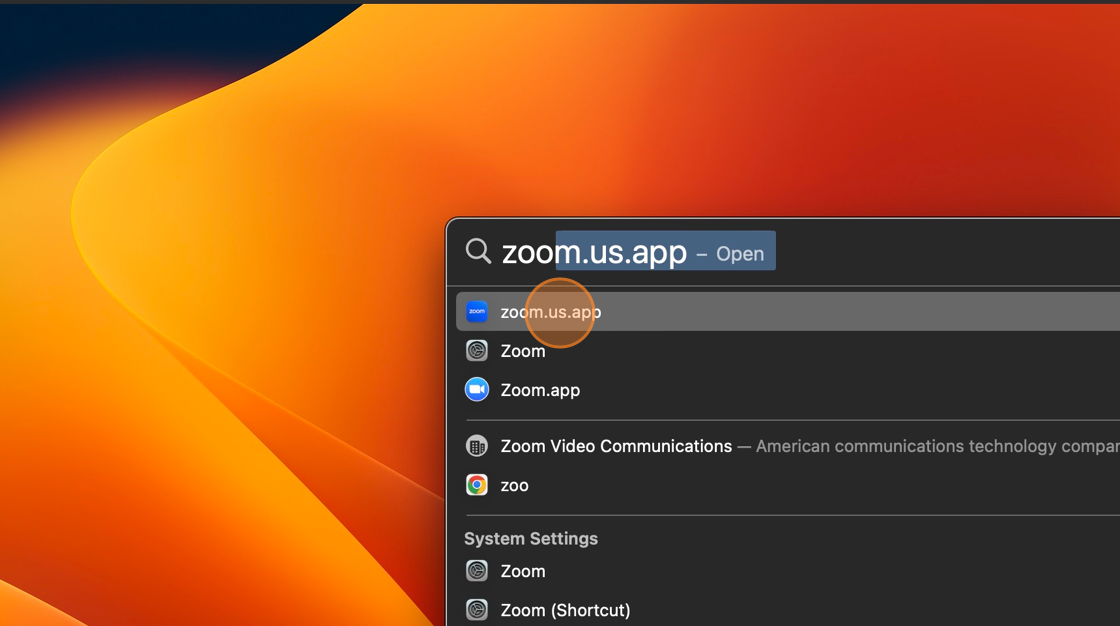The height and width of the screenshot is (626, 1120).
Task: Click the gear icon of System Settings Zoom
Action: point(476,571)
